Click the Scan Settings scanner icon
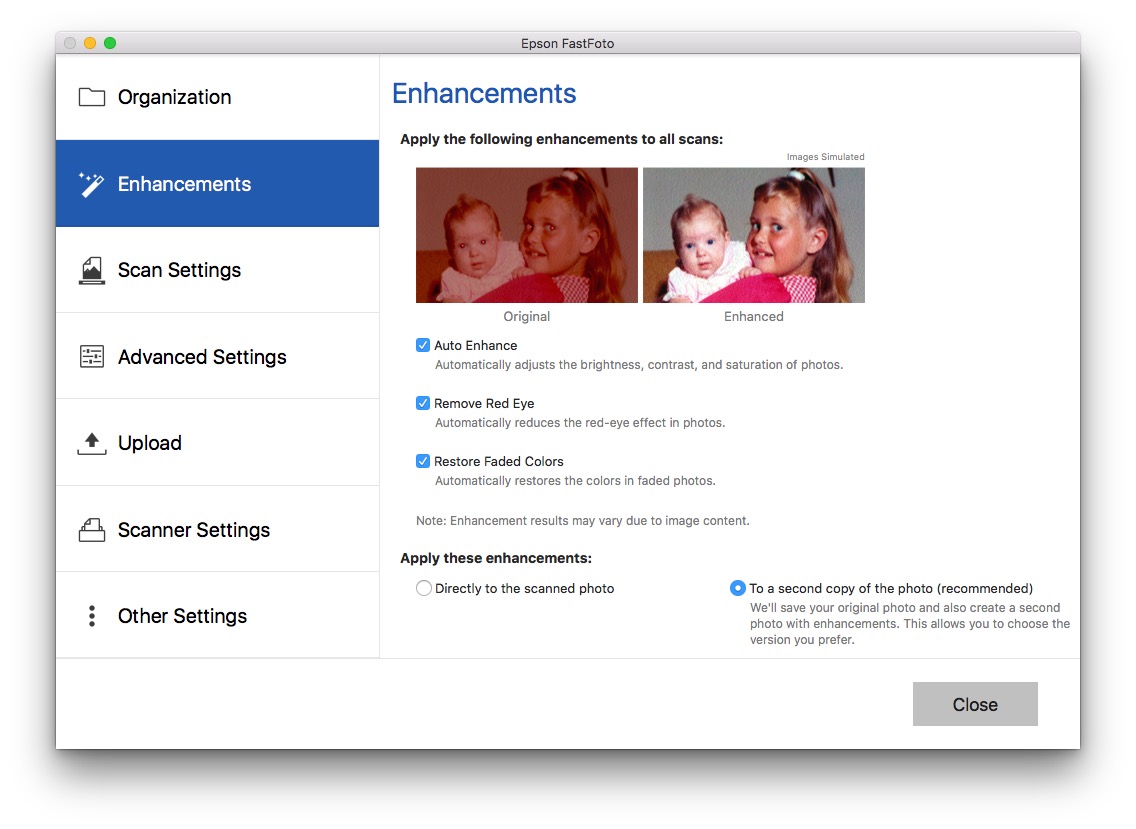This screenshot has width=1136, height=829. click(92, 270)
